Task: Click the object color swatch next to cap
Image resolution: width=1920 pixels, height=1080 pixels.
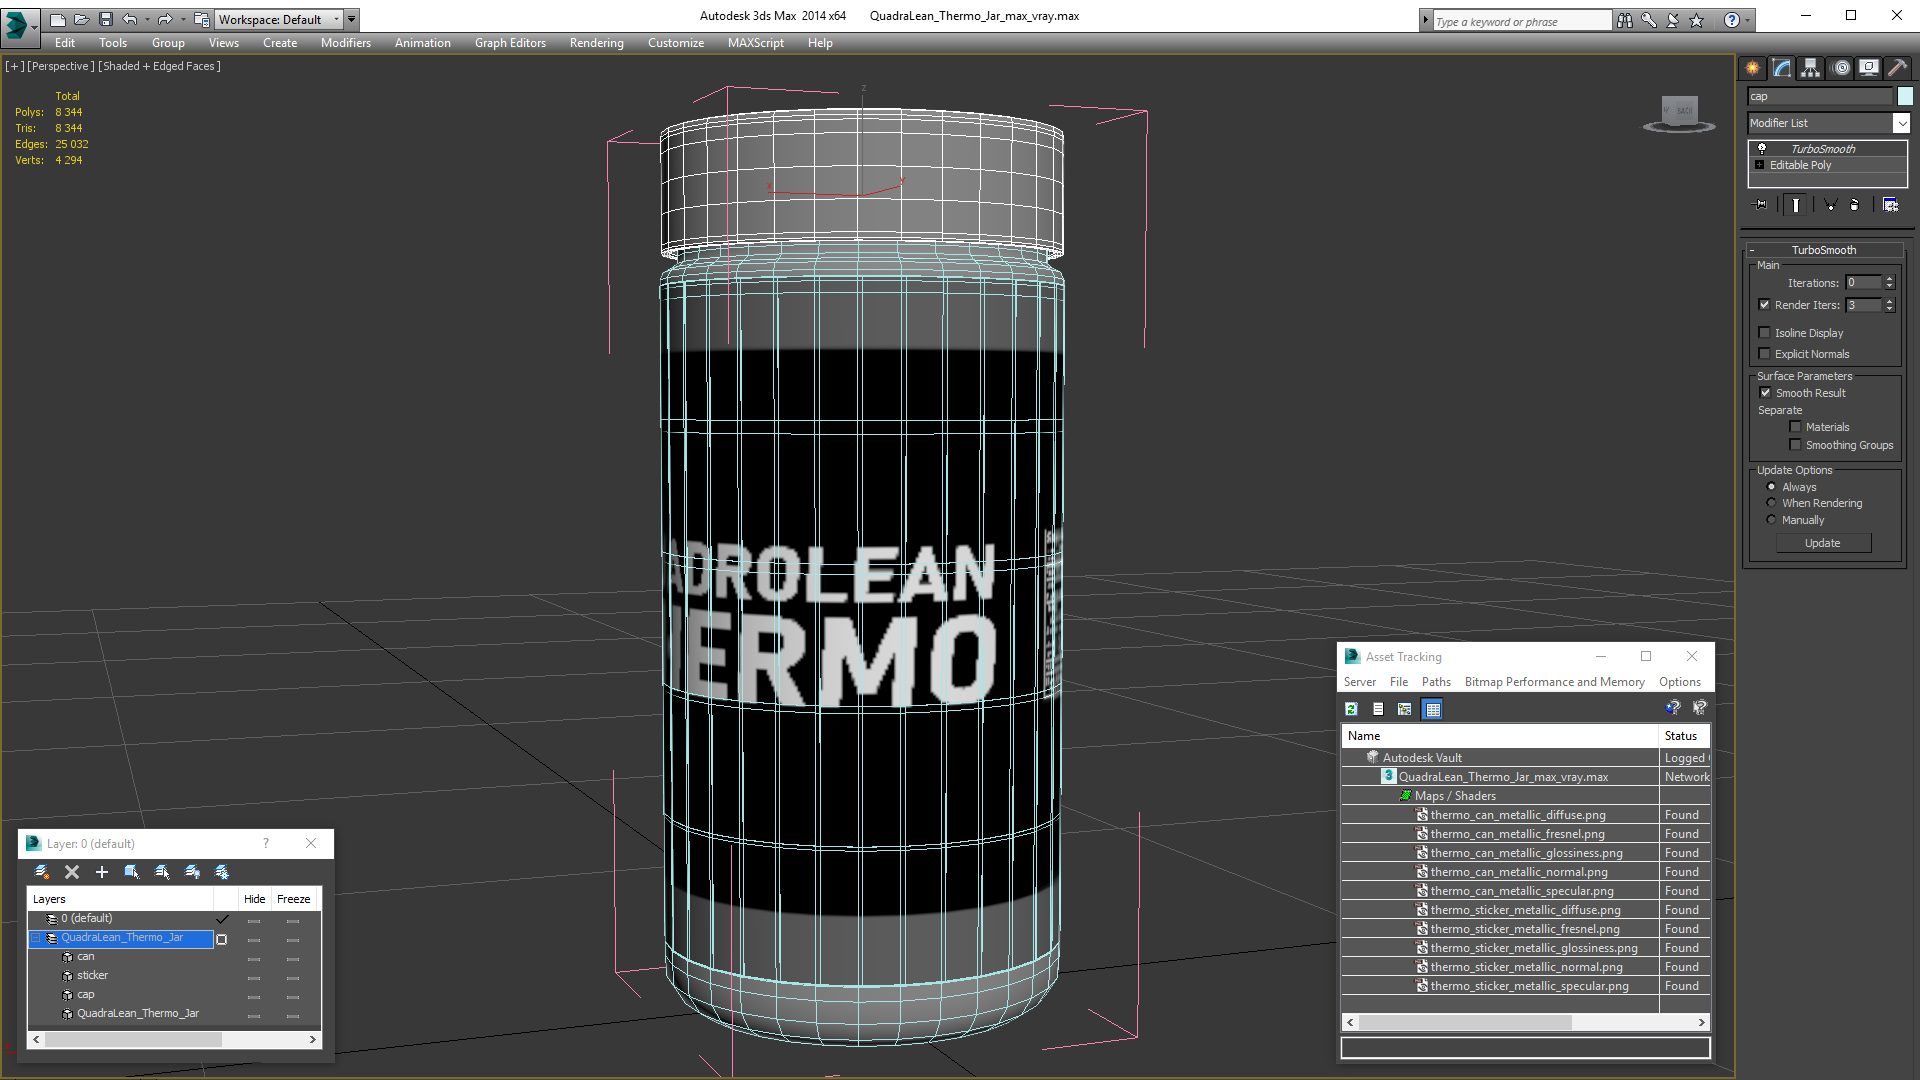Action: [1905, 96]
